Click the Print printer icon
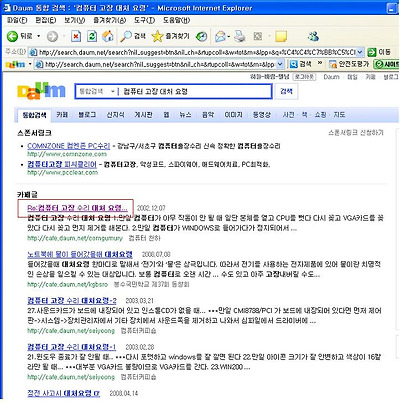 coord(239,36)
